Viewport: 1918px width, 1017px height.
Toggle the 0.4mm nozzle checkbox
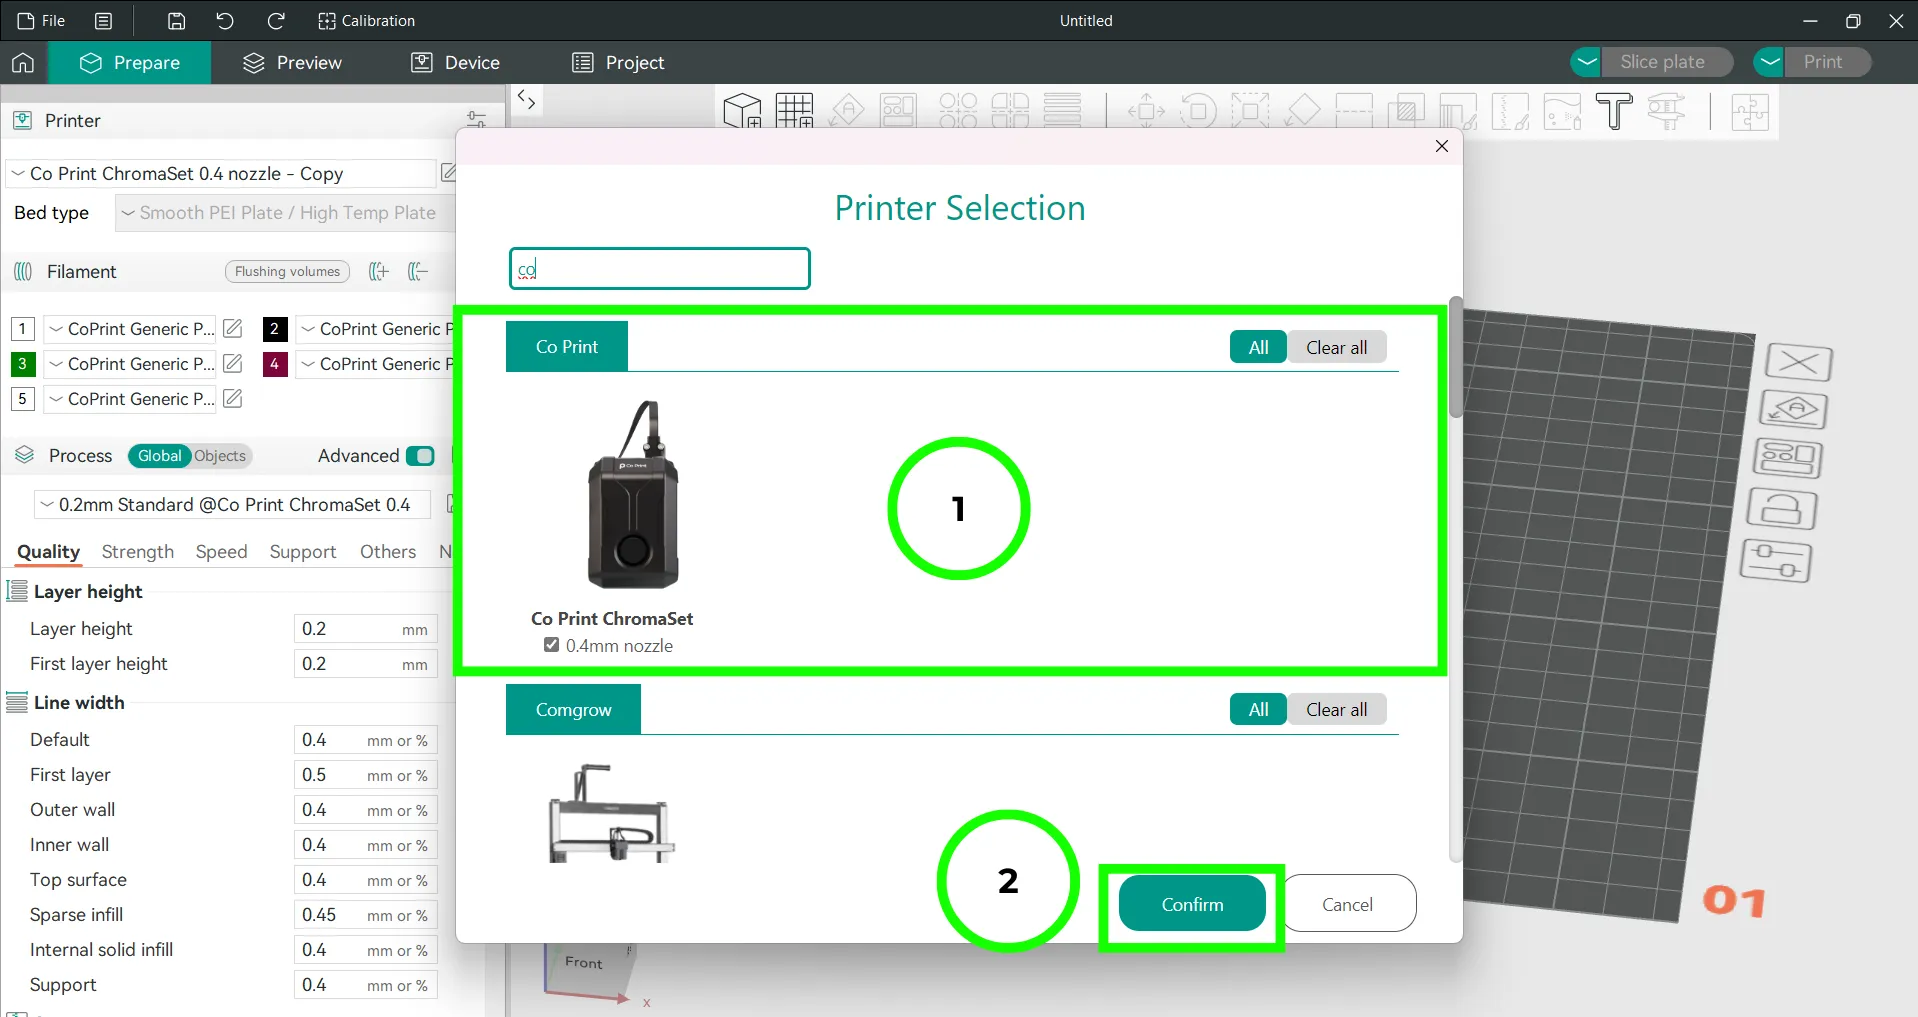click(551, 645)
